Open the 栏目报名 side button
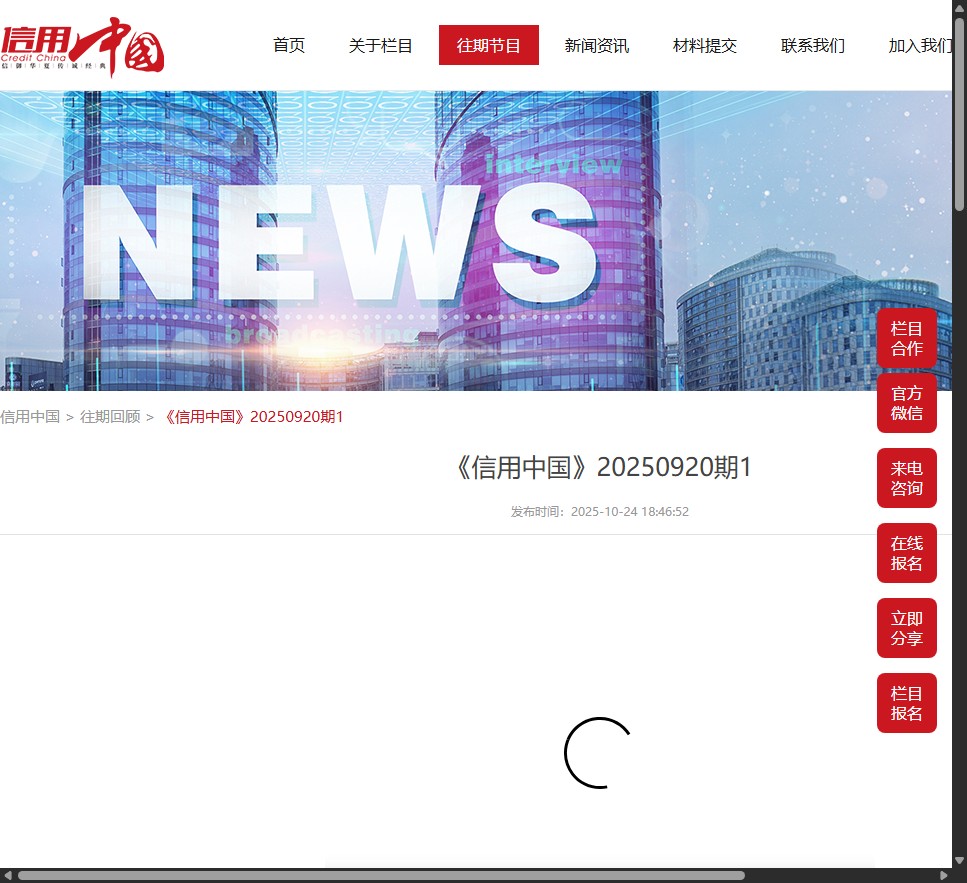Viewport: 967px width, 883px height. pos(907,703)
